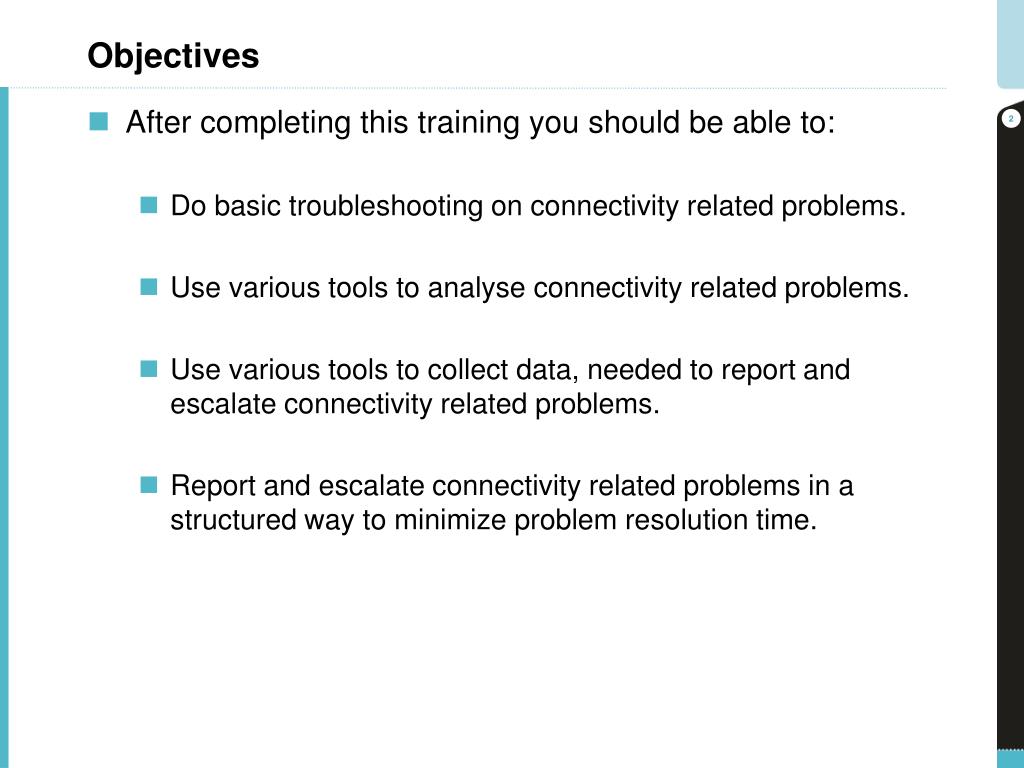
Task: Click the line "structured way to minimize problem resolution"
Action: [x=494, y=520]
